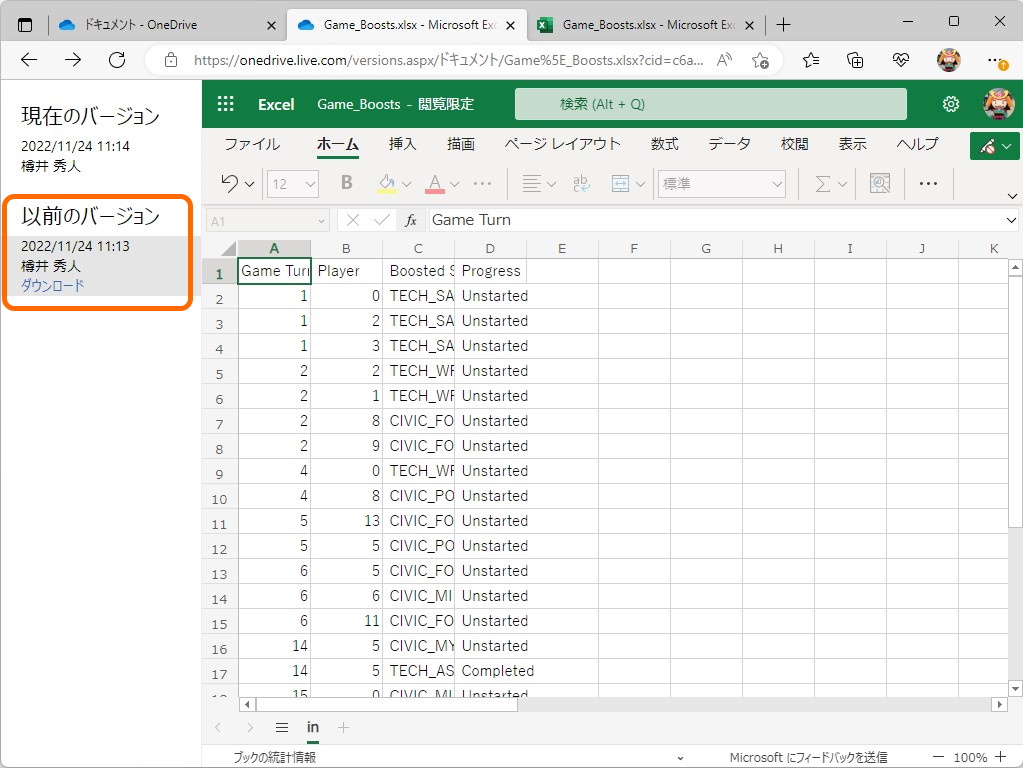Apply font color A icon
The image size is (1023, 768).
pyautogui.click(x=435, y=183)
